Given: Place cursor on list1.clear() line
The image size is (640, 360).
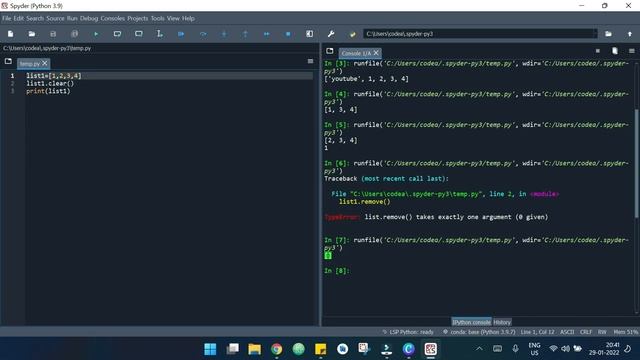Looking at the screenshot, I should pos(50,83).
